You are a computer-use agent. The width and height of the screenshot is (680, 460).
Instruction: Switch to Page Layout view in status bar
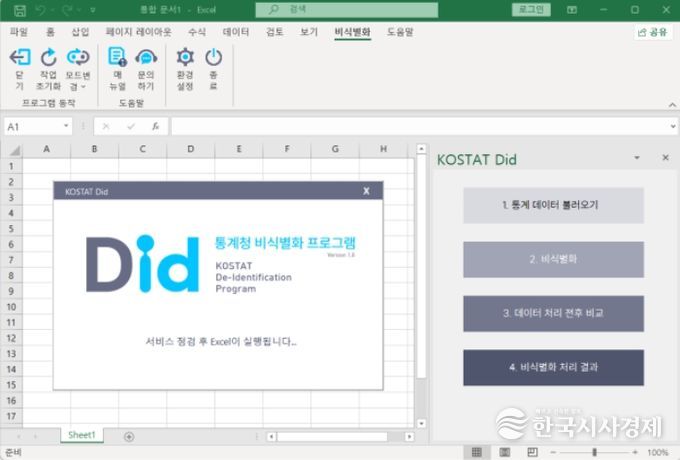(x=502, y=452)
